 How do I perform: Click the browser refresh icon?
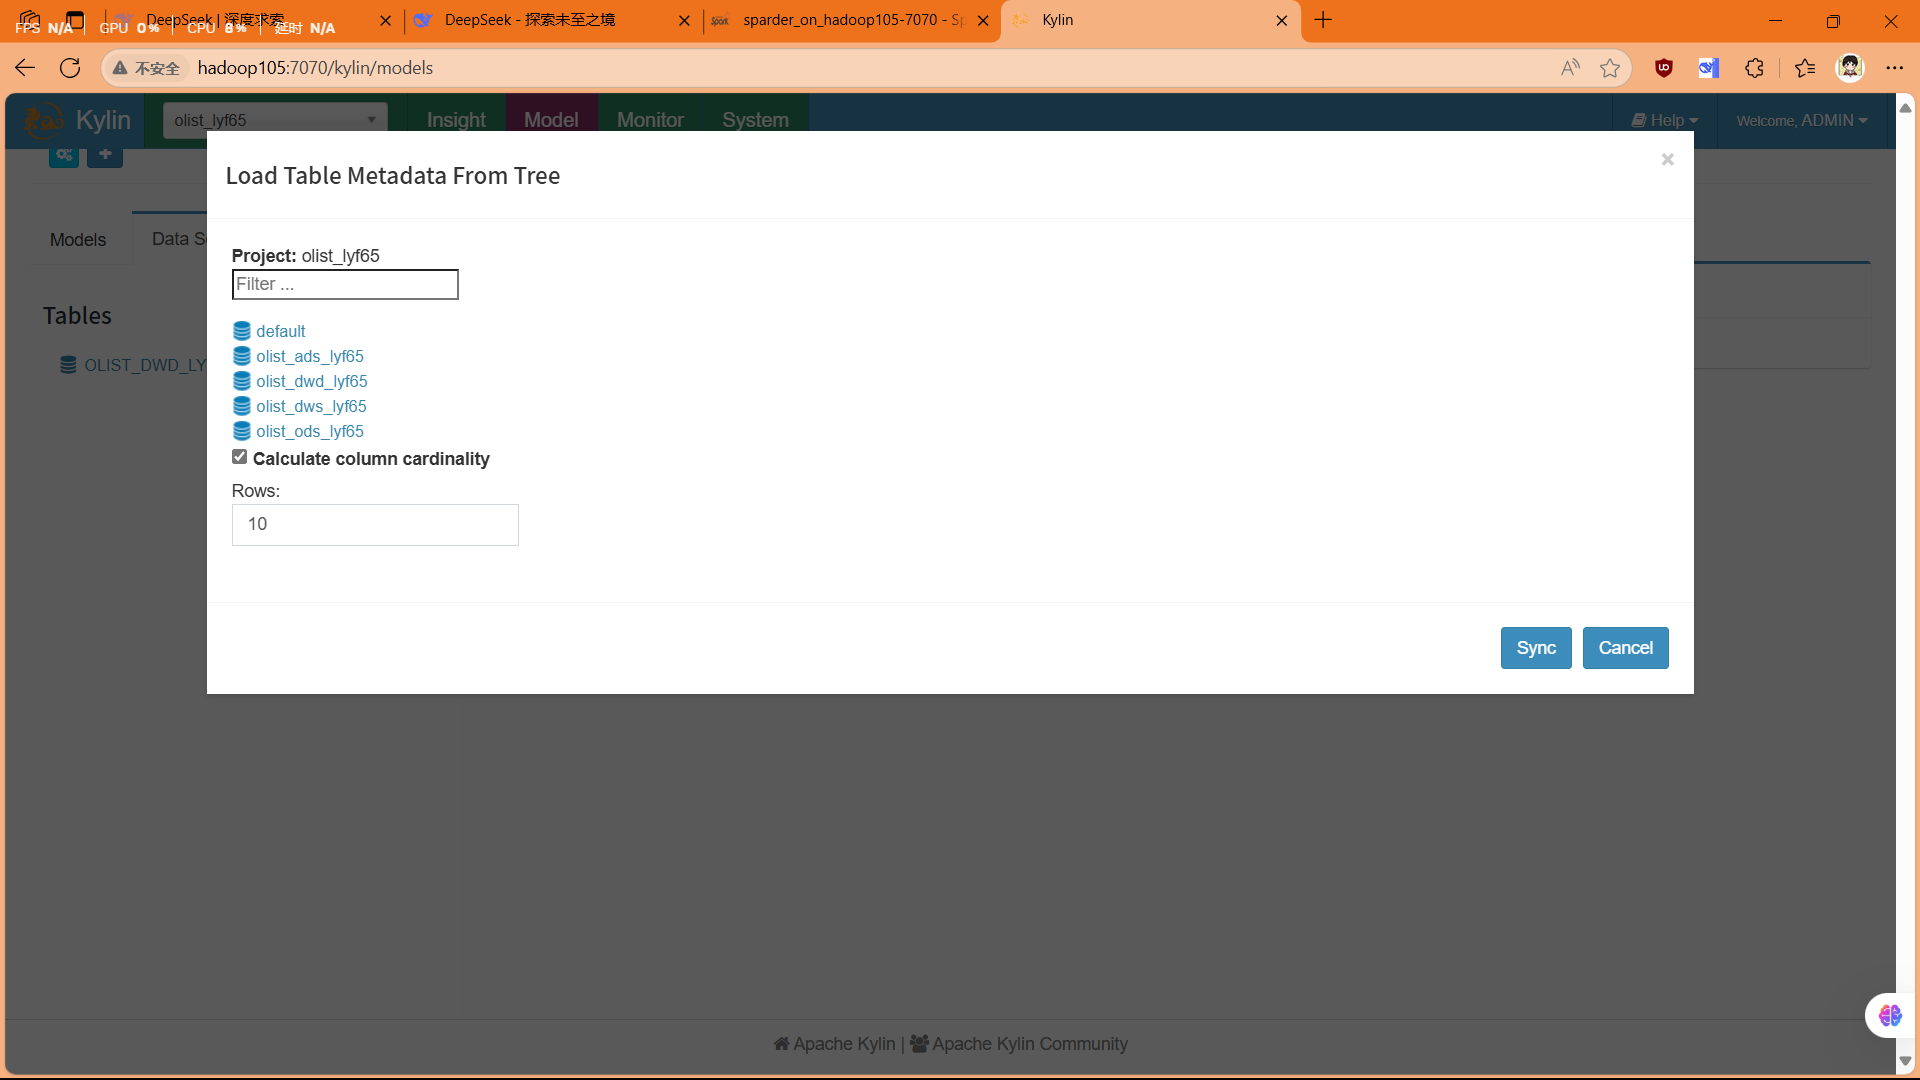(70, 68)
